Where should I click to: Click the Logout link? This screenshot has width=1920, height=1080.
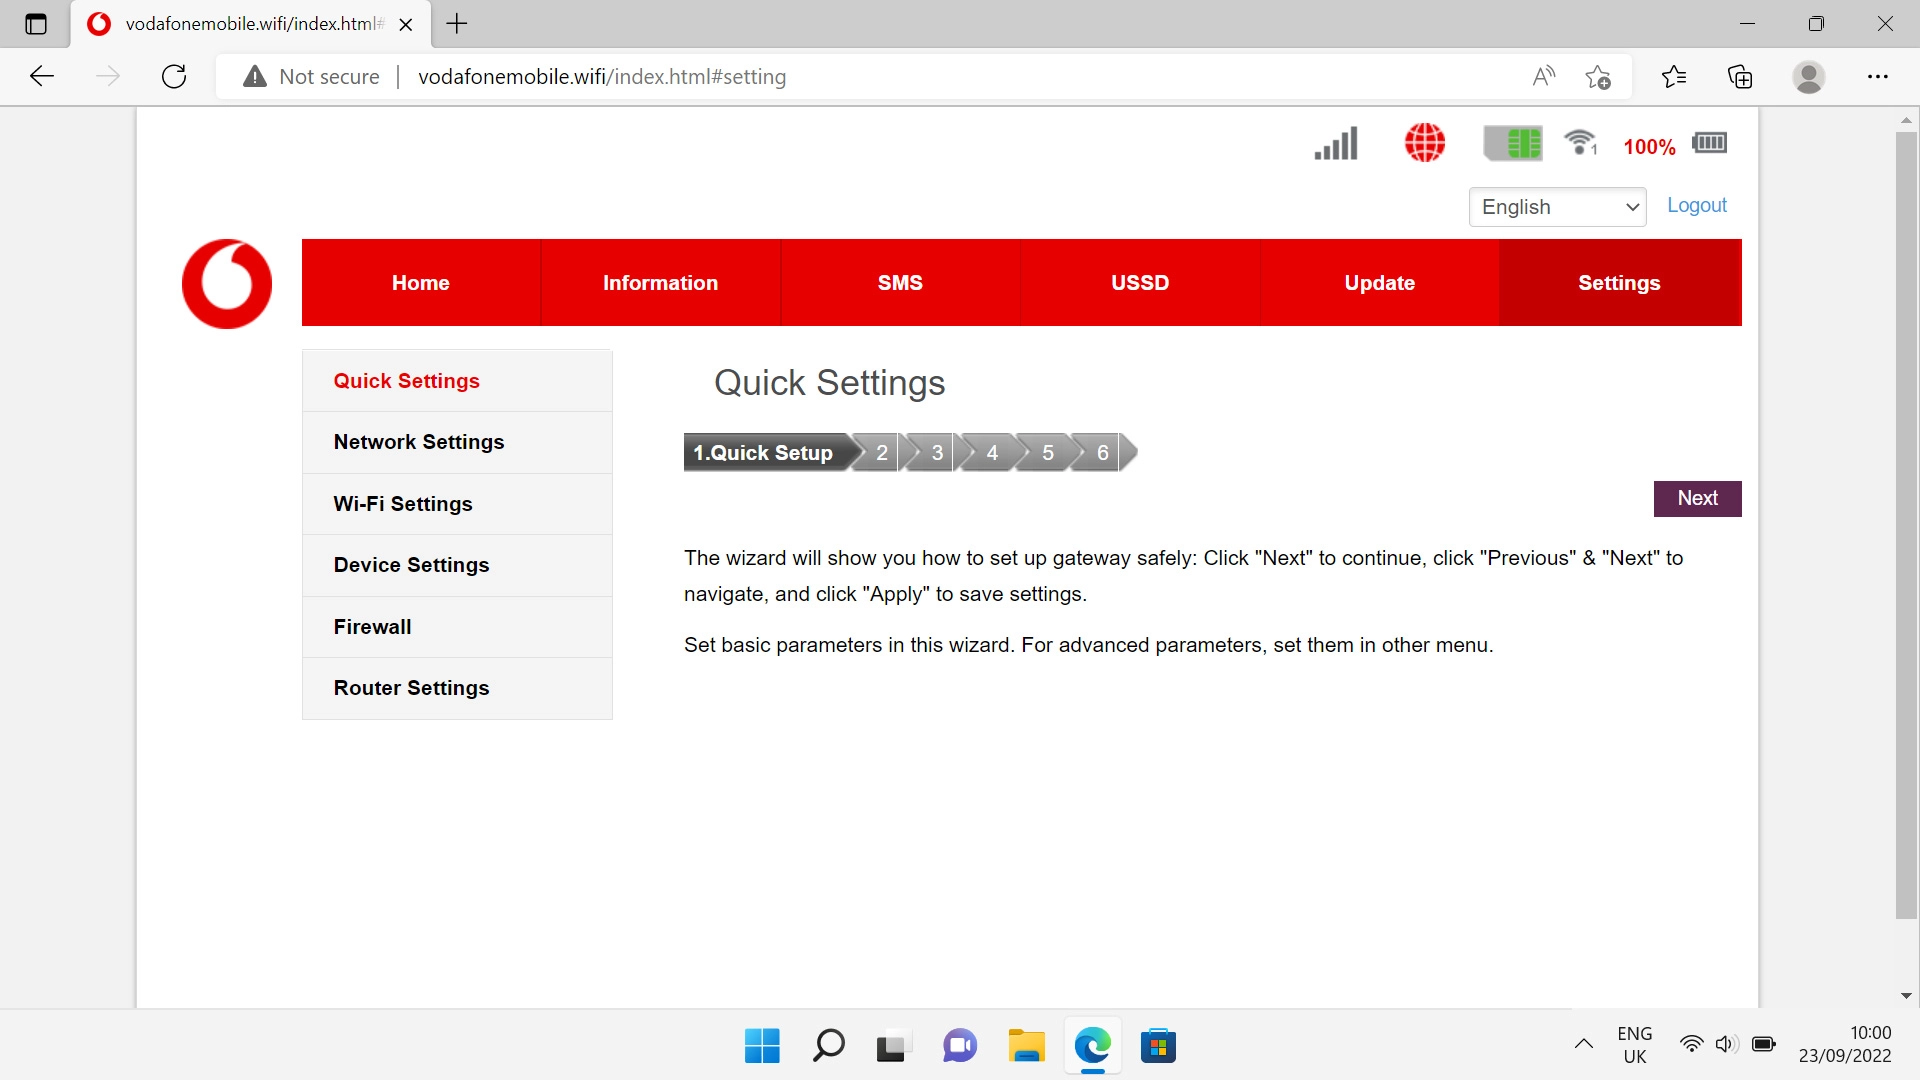click(x=1696, y=205)
